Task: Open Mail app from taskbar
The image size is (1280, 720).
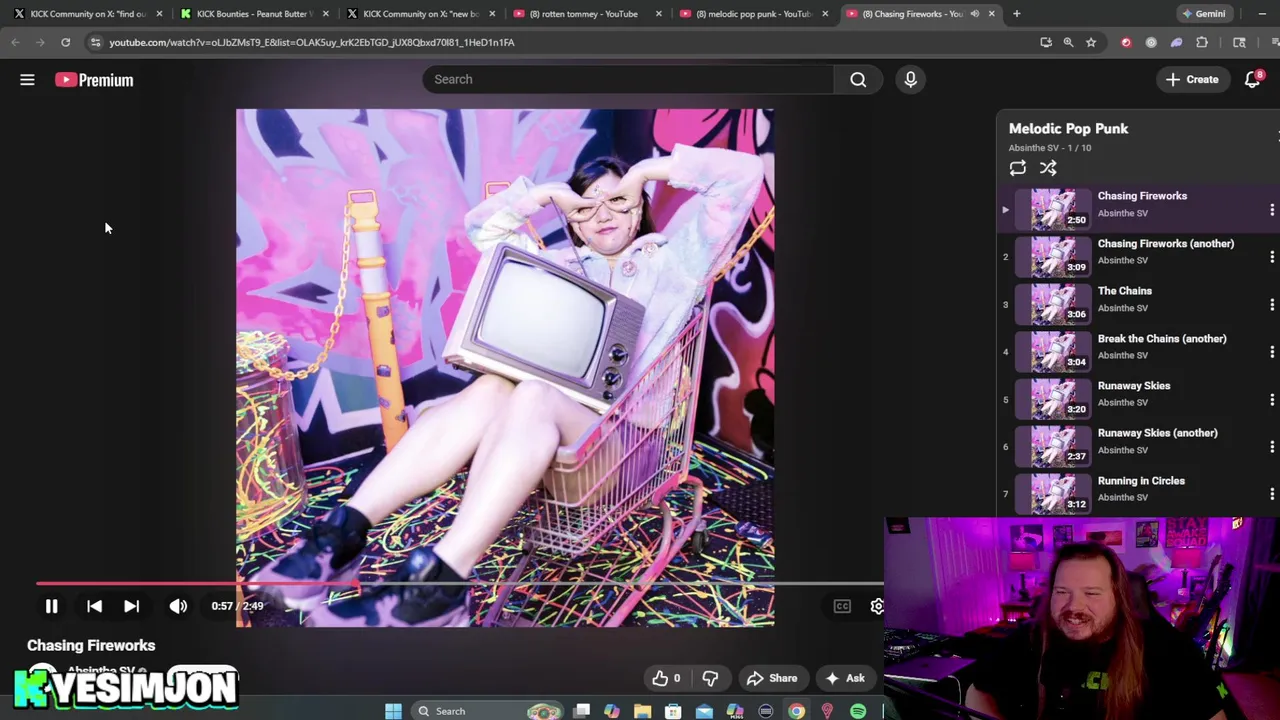Action: tap(704, 711)
